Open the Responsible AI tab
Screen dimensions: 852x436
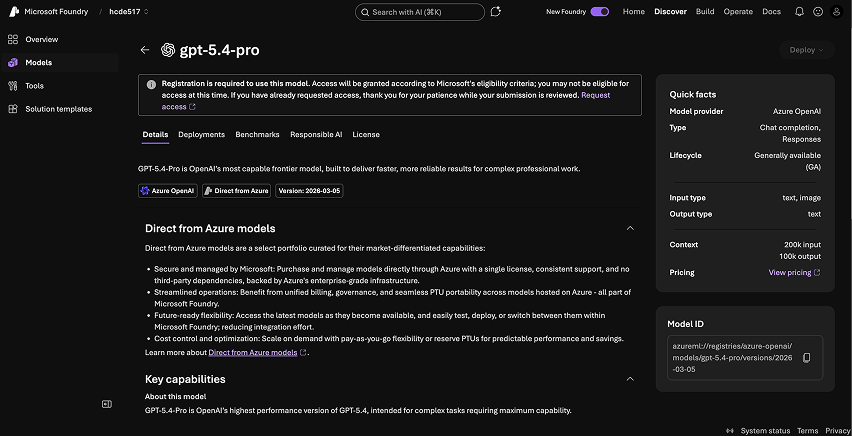click(x=316, y=134)
